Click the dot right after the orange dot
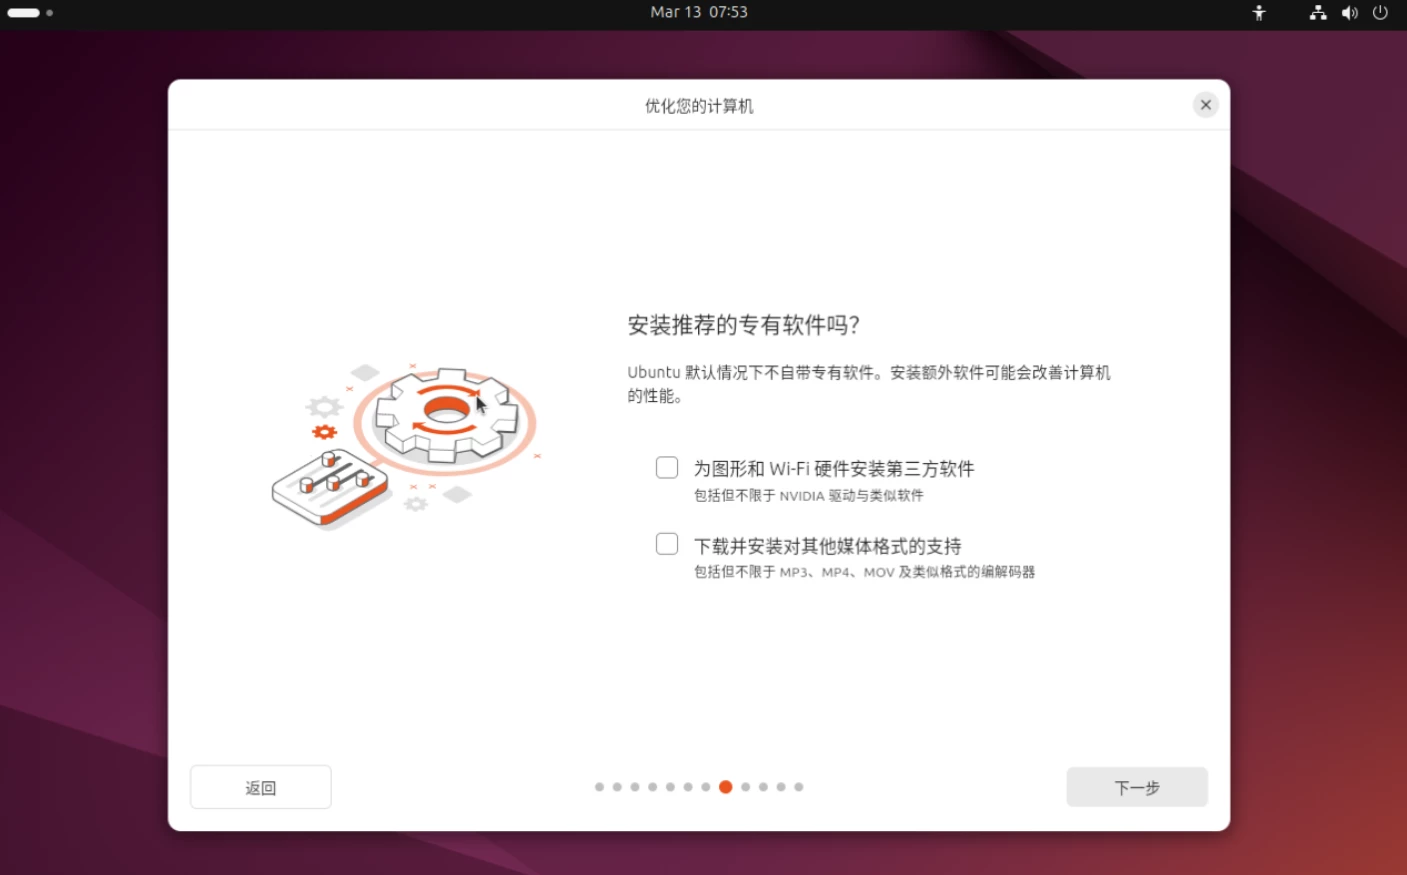 [745, 787]
